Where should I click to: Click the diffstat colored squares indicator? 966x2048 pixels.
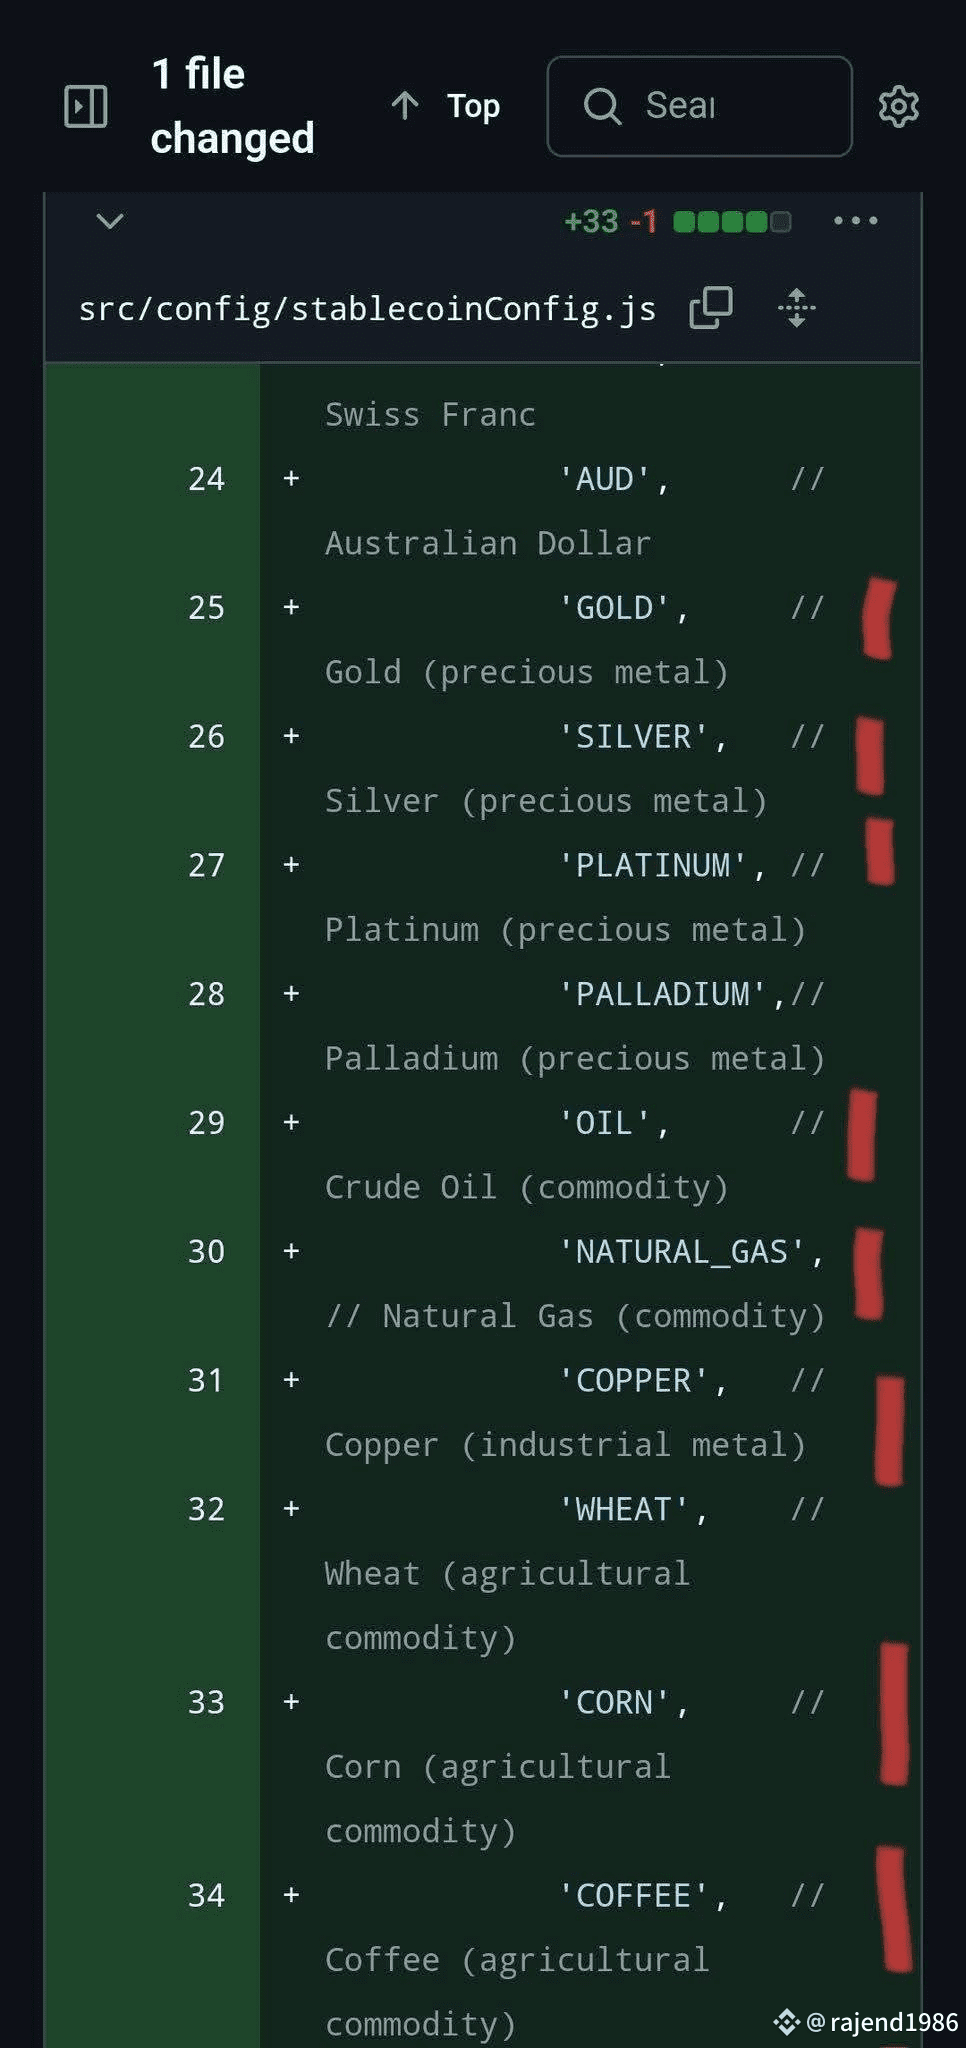732,221
